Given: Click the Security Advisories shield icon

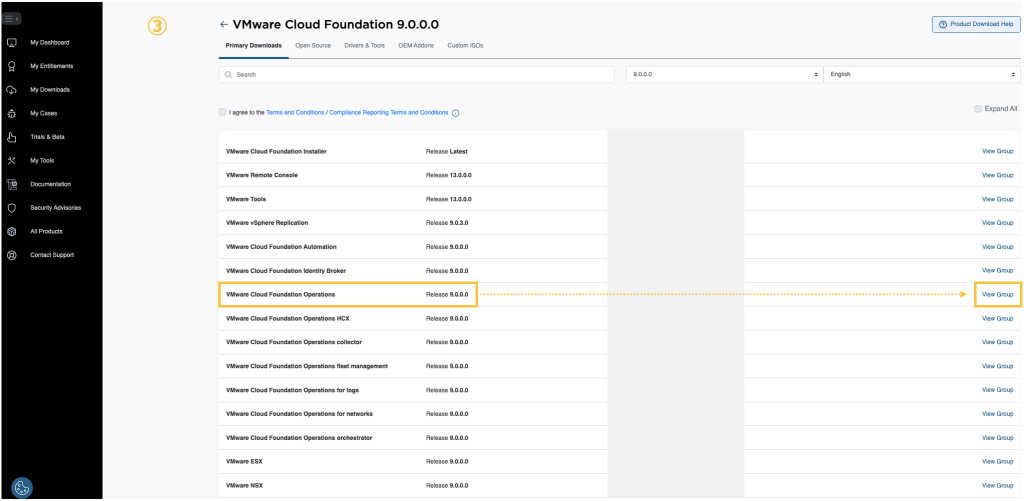Looking at the screenshot, I should 11,208.
